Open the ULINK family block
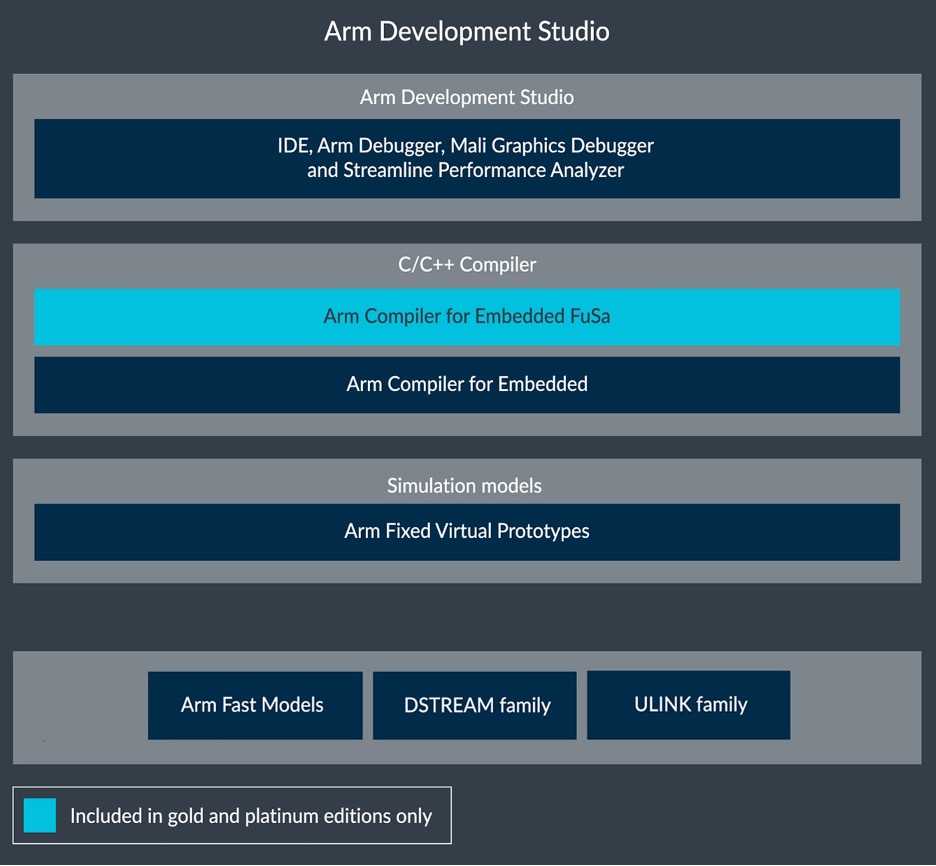The image size is (936, 866). (689, 705)
